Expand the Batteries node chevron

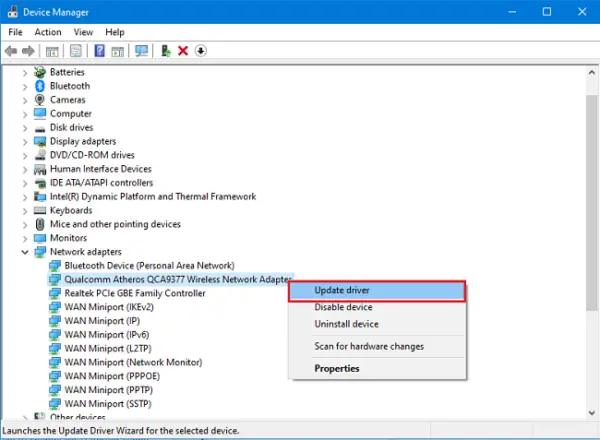[25, 72]
